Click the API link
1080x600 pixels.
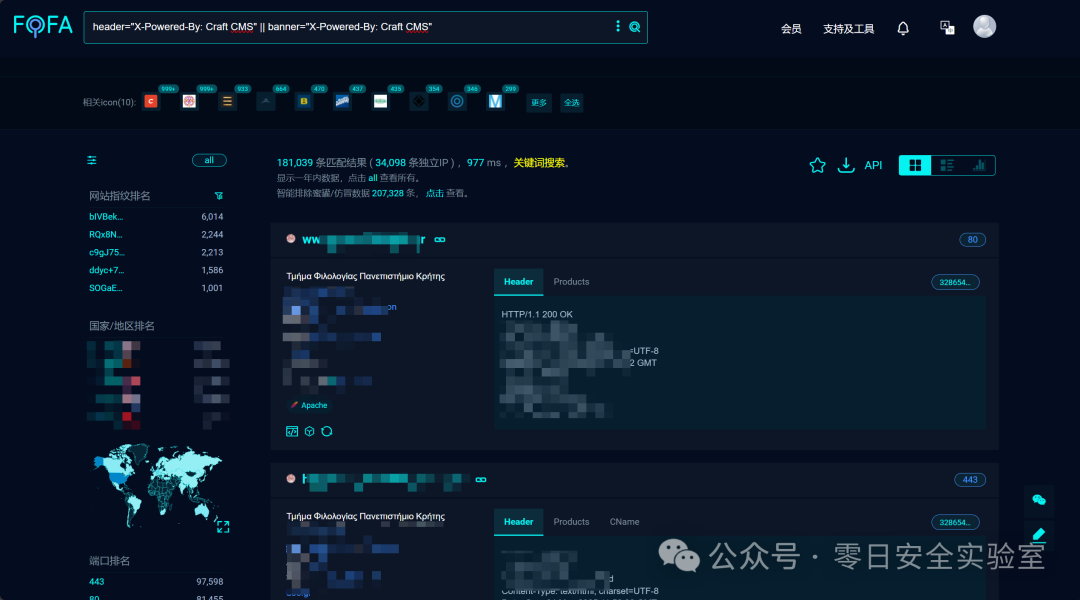click(873, 165)
